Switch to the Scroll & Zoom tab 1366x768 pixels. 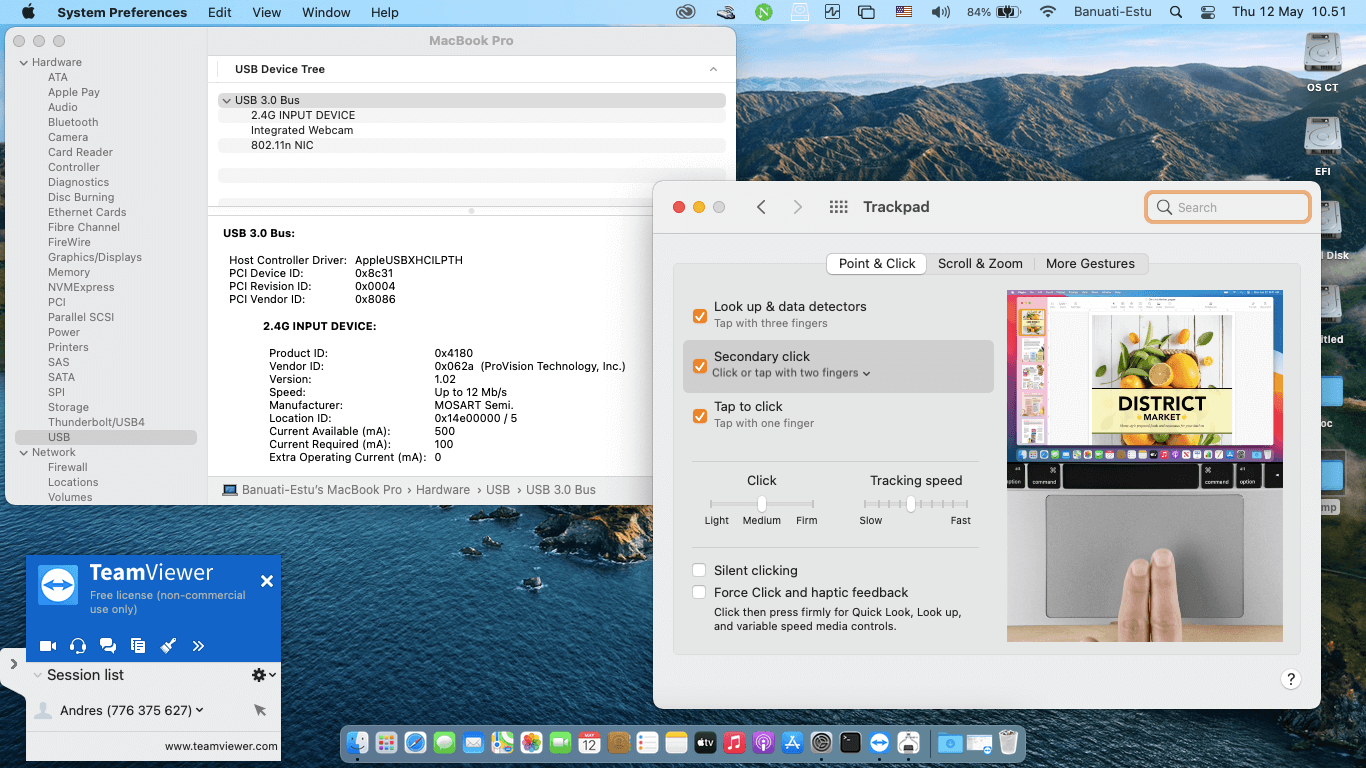pyautogui.click(x=980, y=264)
